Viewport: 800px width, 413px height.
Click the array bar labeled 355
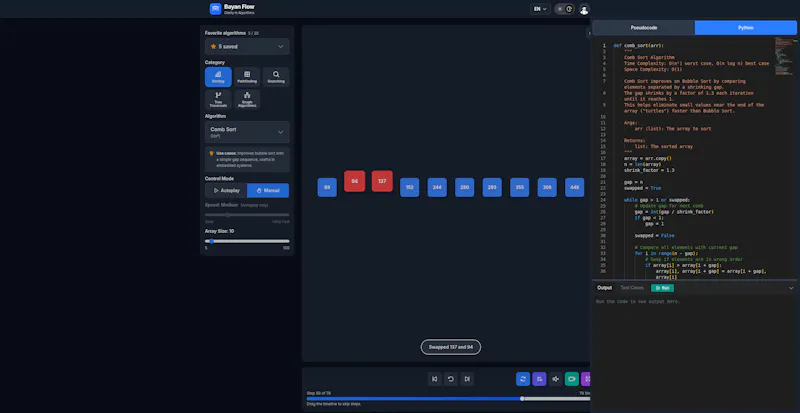520,187
